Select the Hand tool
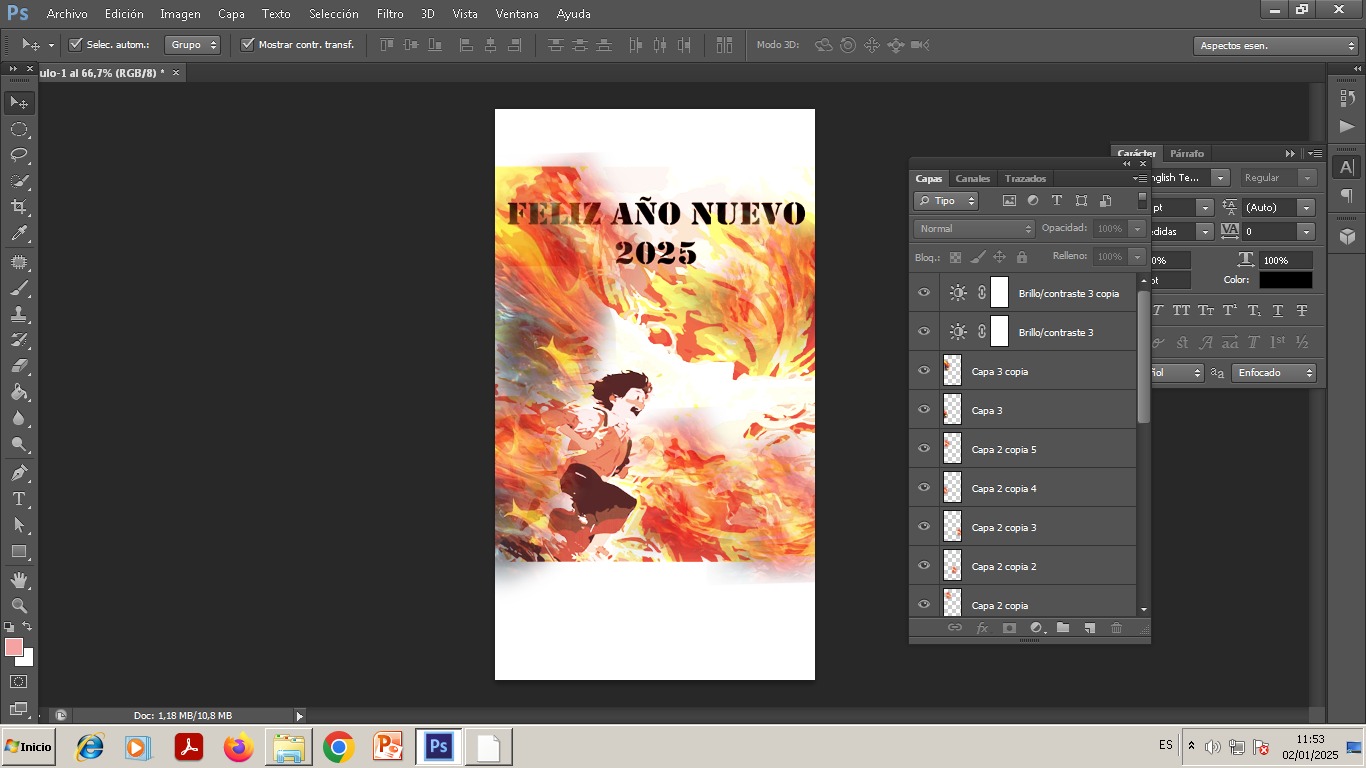Viewport: 1366px width, 768px height. click(x=19, y=579)
